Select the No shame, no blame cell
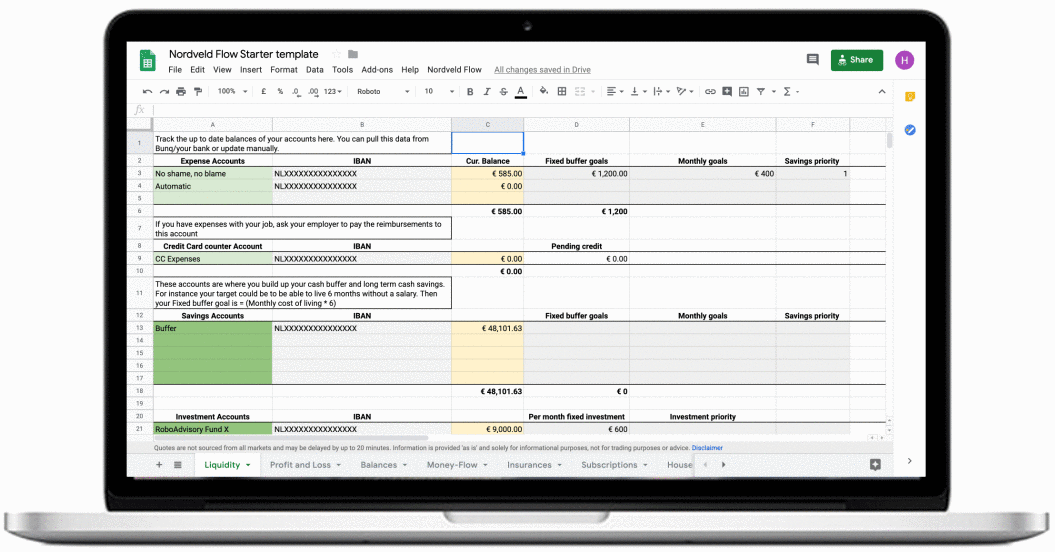 [213, 174]
